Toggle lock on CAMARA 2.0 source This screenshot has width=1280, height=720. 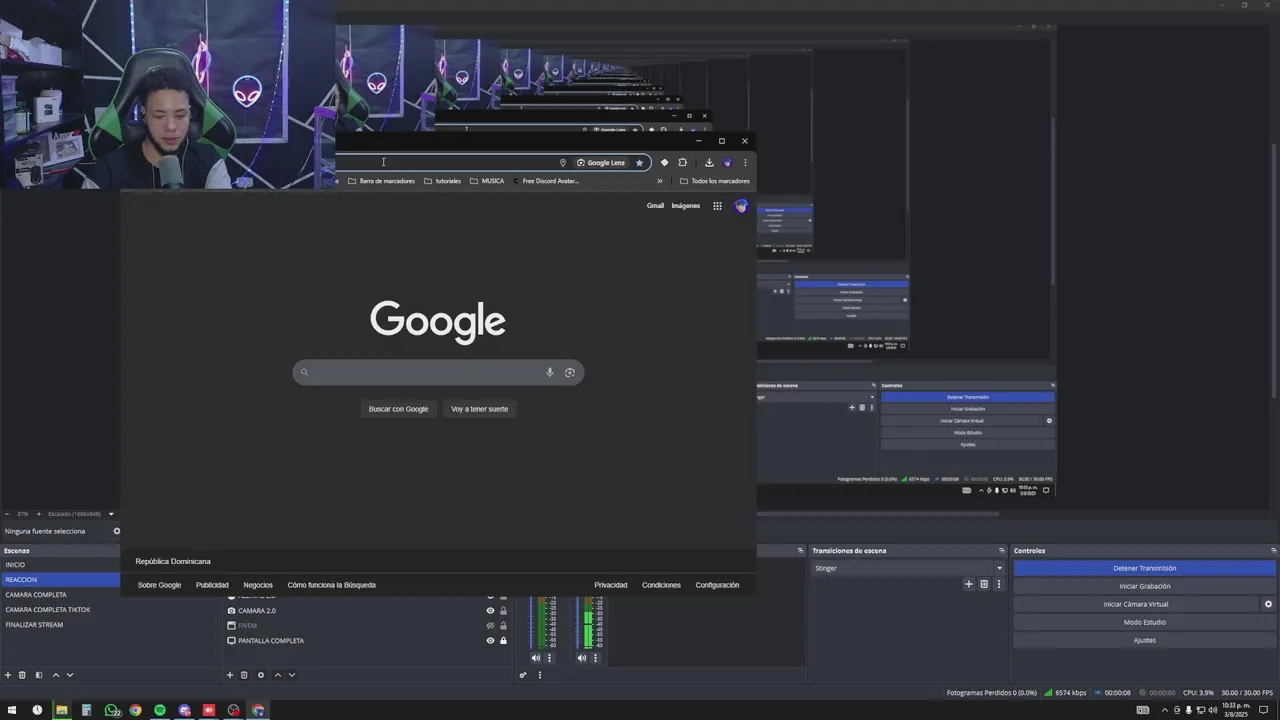tap(503, 610)
